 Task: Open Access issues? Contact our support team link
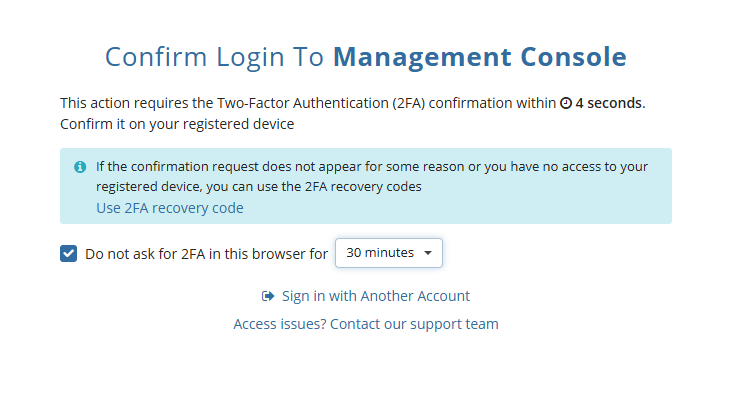(366, 324)
